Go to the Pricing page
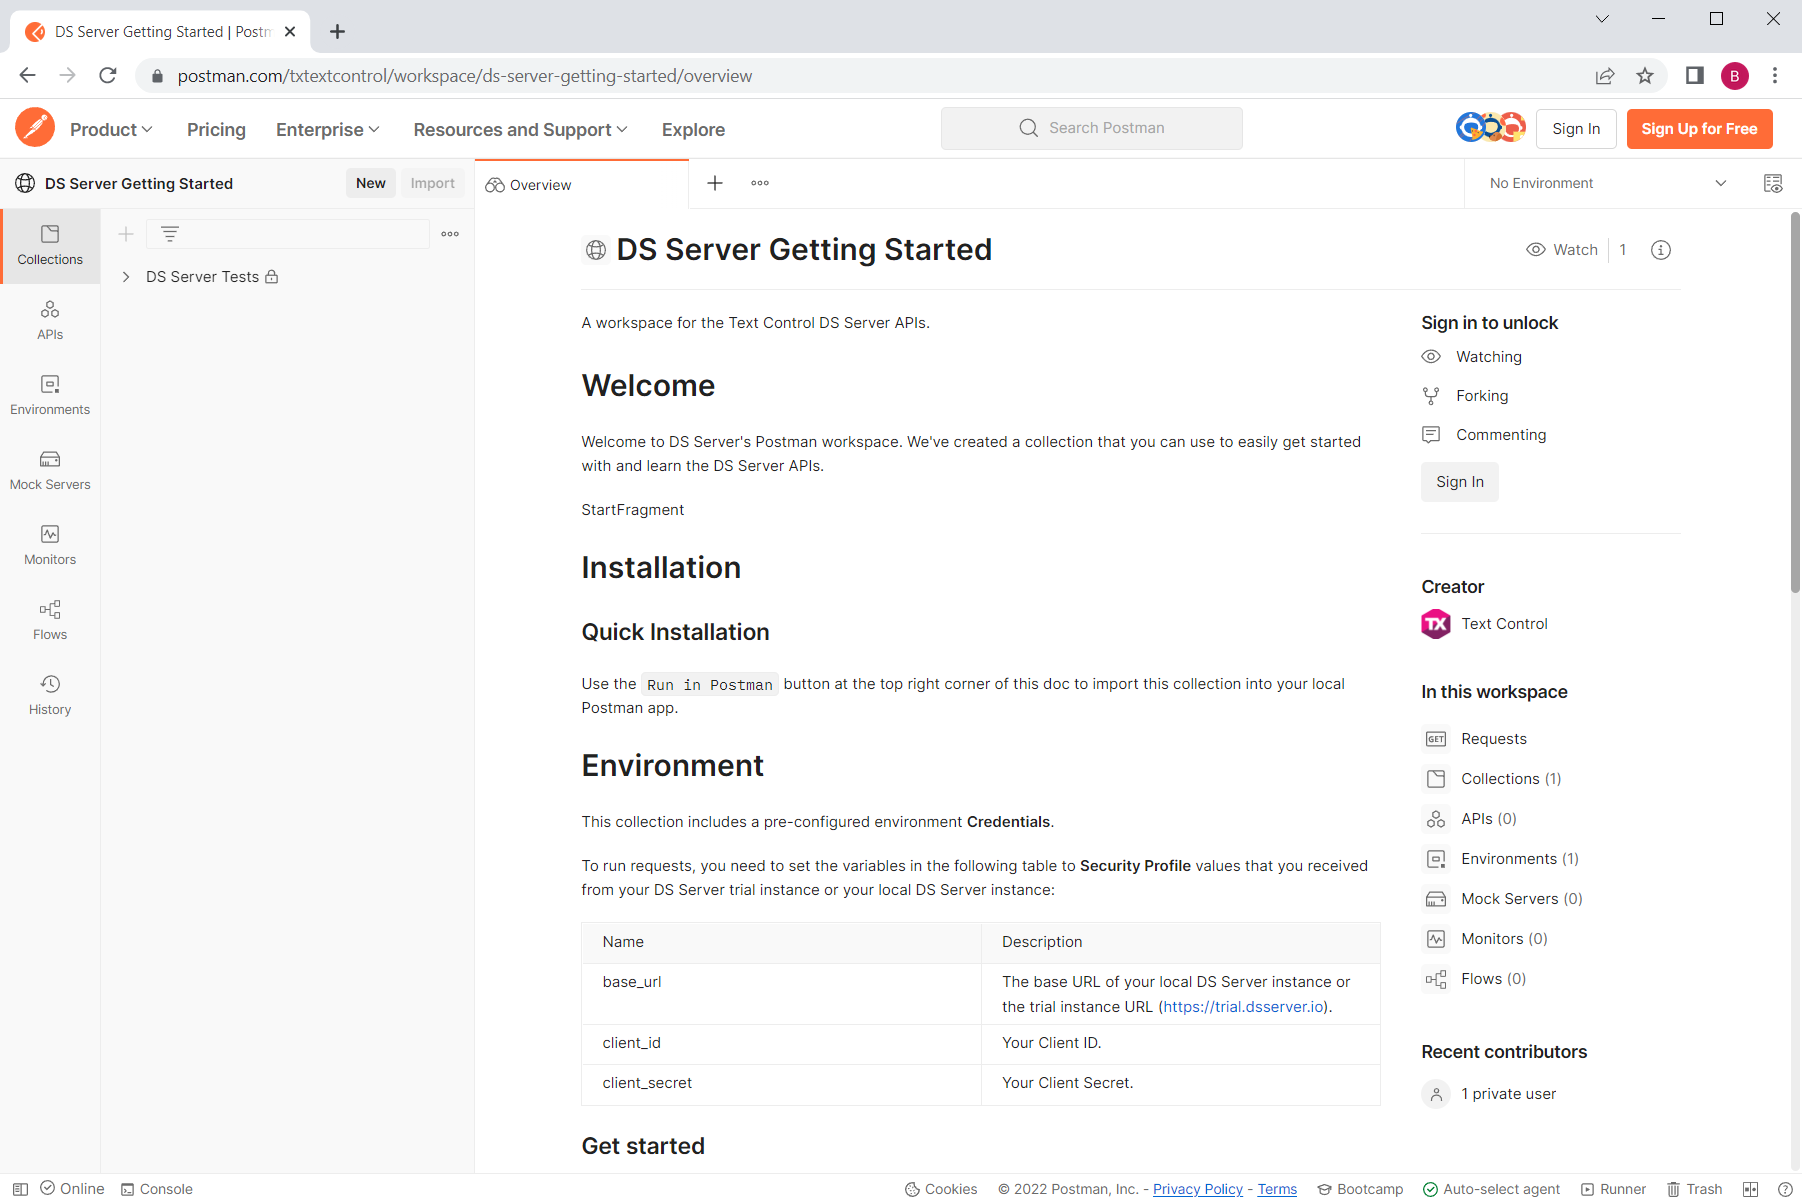Screen dimensions: 1802x1204 (x=216, y=130)
